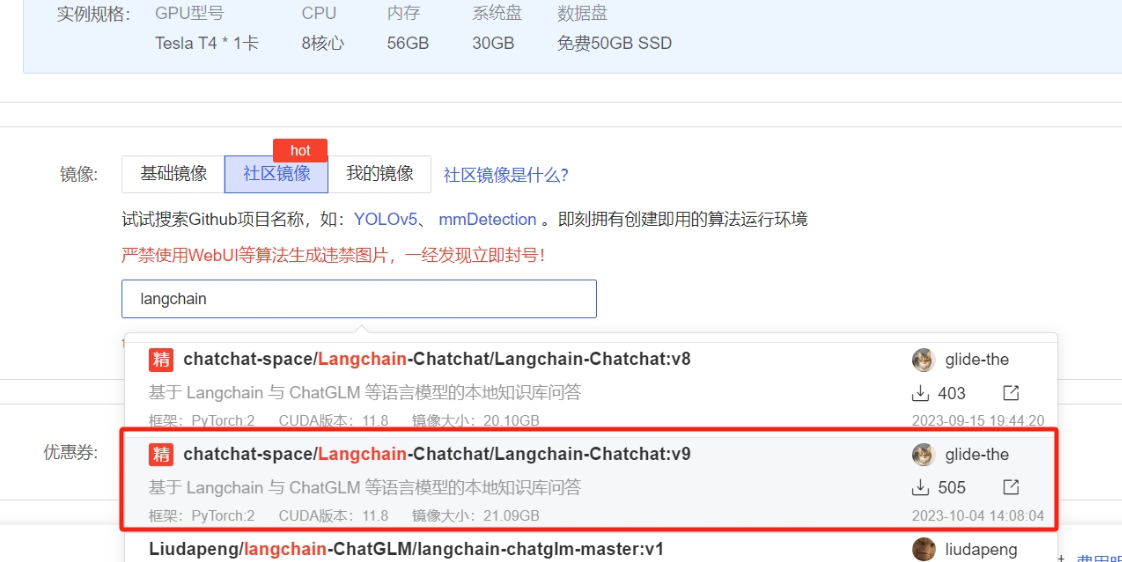Click the glide-the author name in v8 row
Viewport: 1122px width, 562px height.
tap(977, 359)
